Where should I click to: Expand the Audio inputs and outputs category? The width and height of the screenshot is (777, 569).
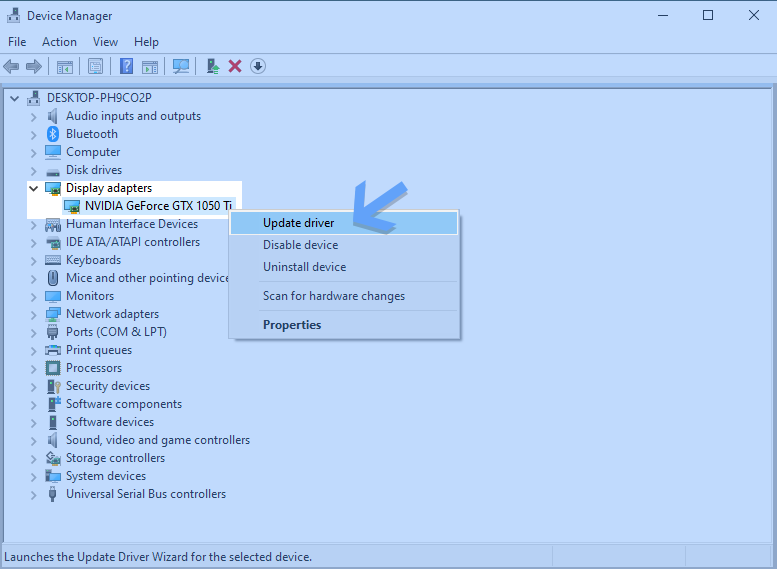tap(33, 117)
